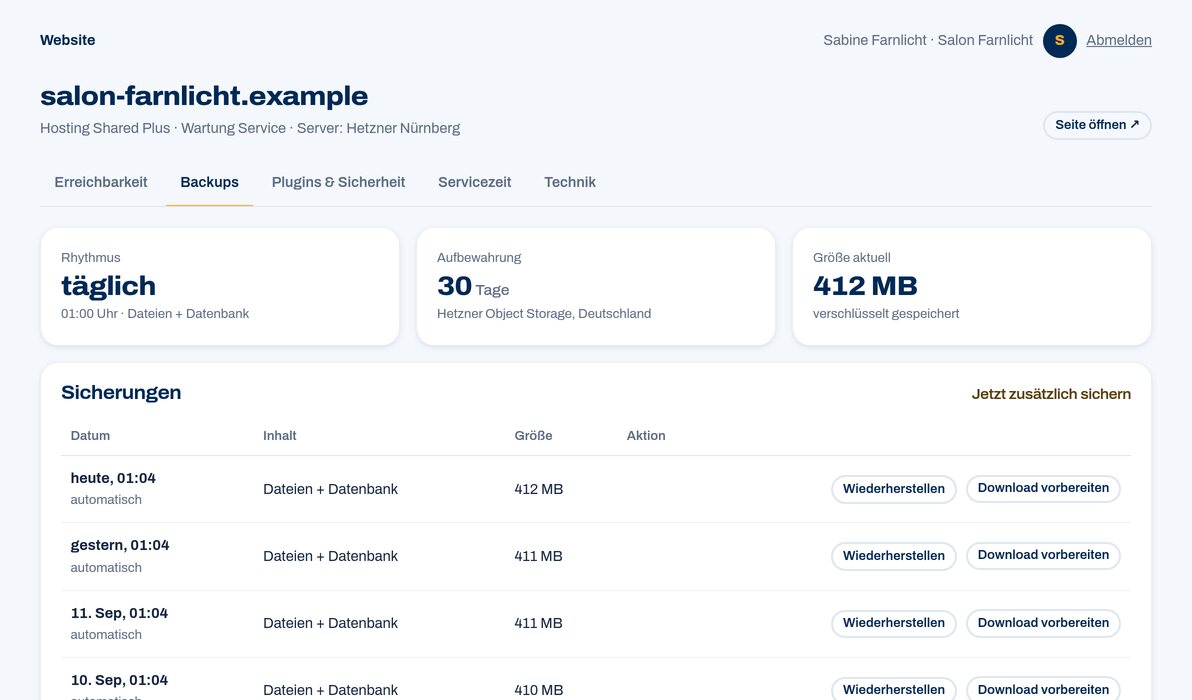Prepare download for heute, 01:04 backup
This screenshot has height=700, width=1192.
(x=1043, y=488)
